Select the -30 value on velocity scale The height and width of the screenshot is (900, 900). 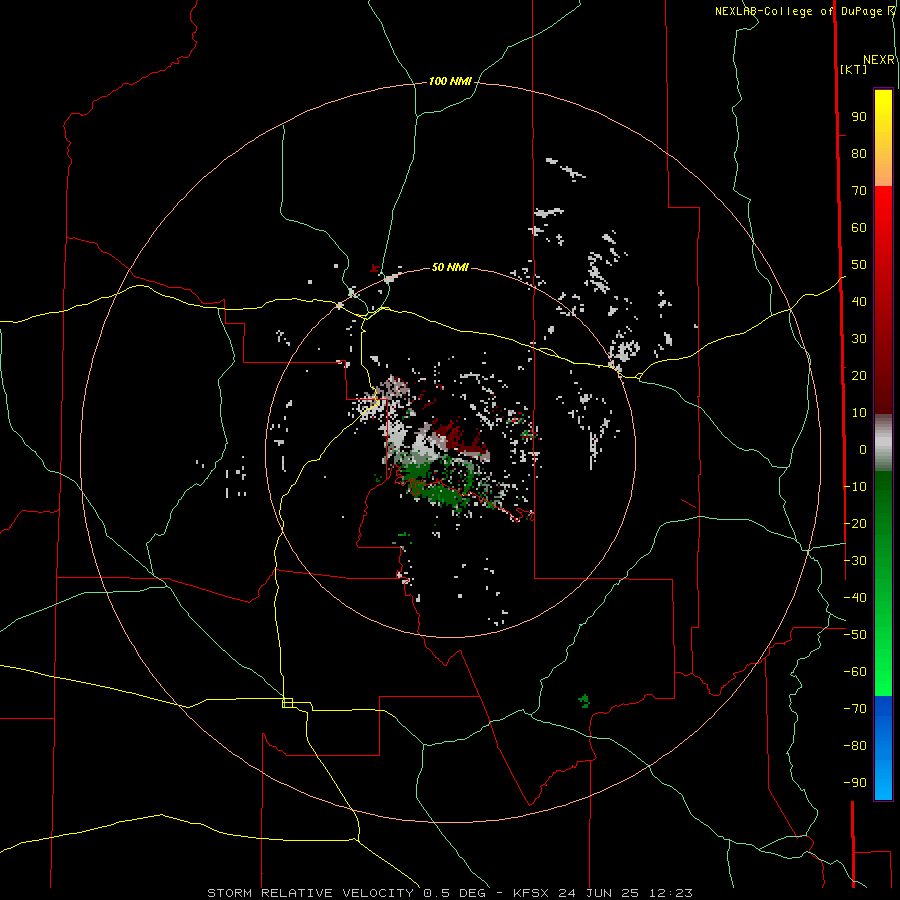(855, 561)
